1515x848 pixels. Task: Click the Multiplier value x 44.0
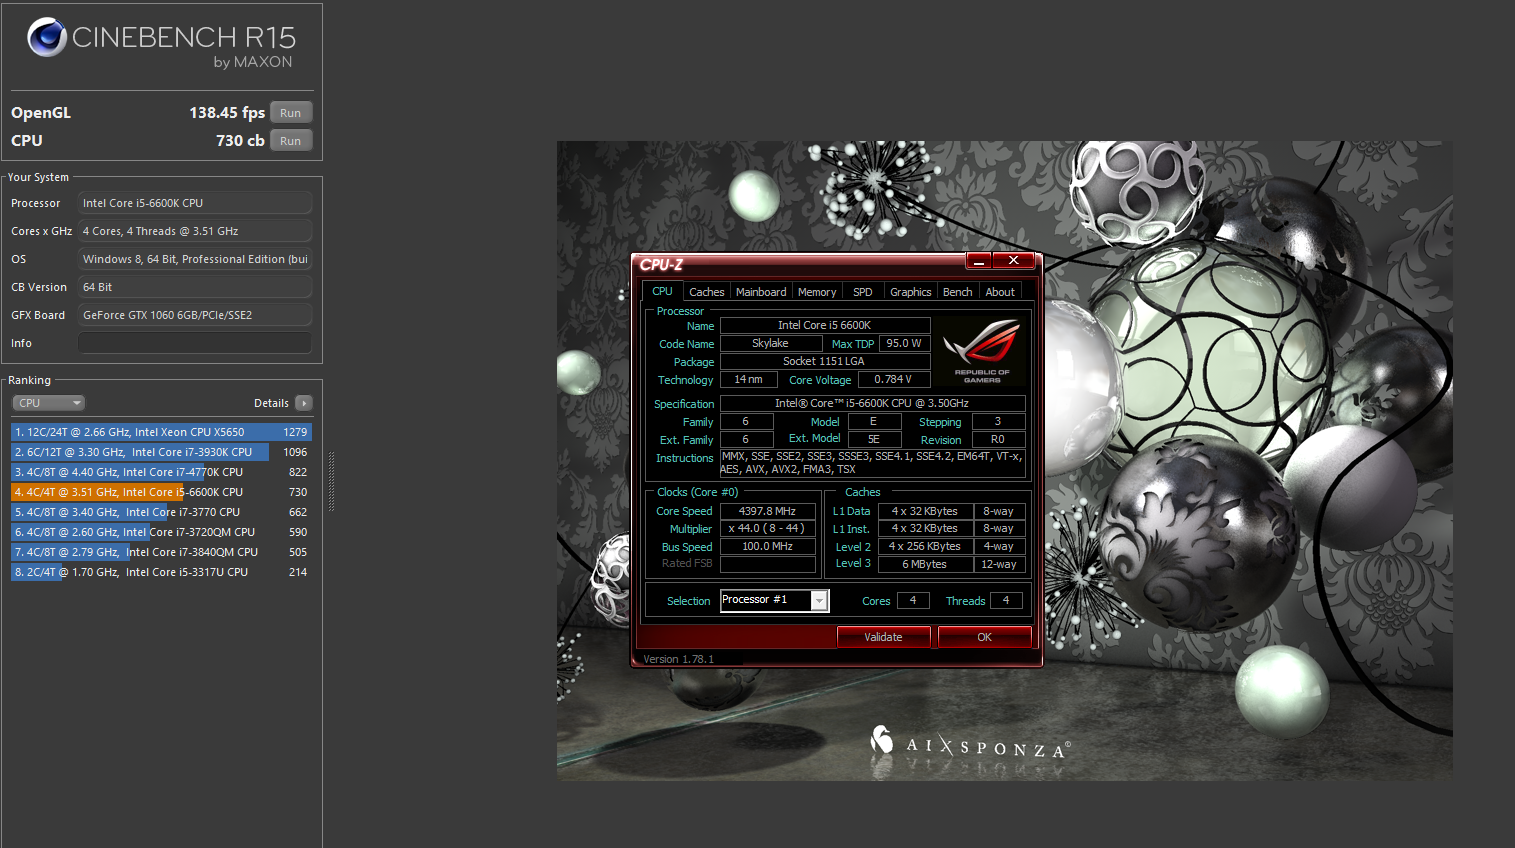768,528
